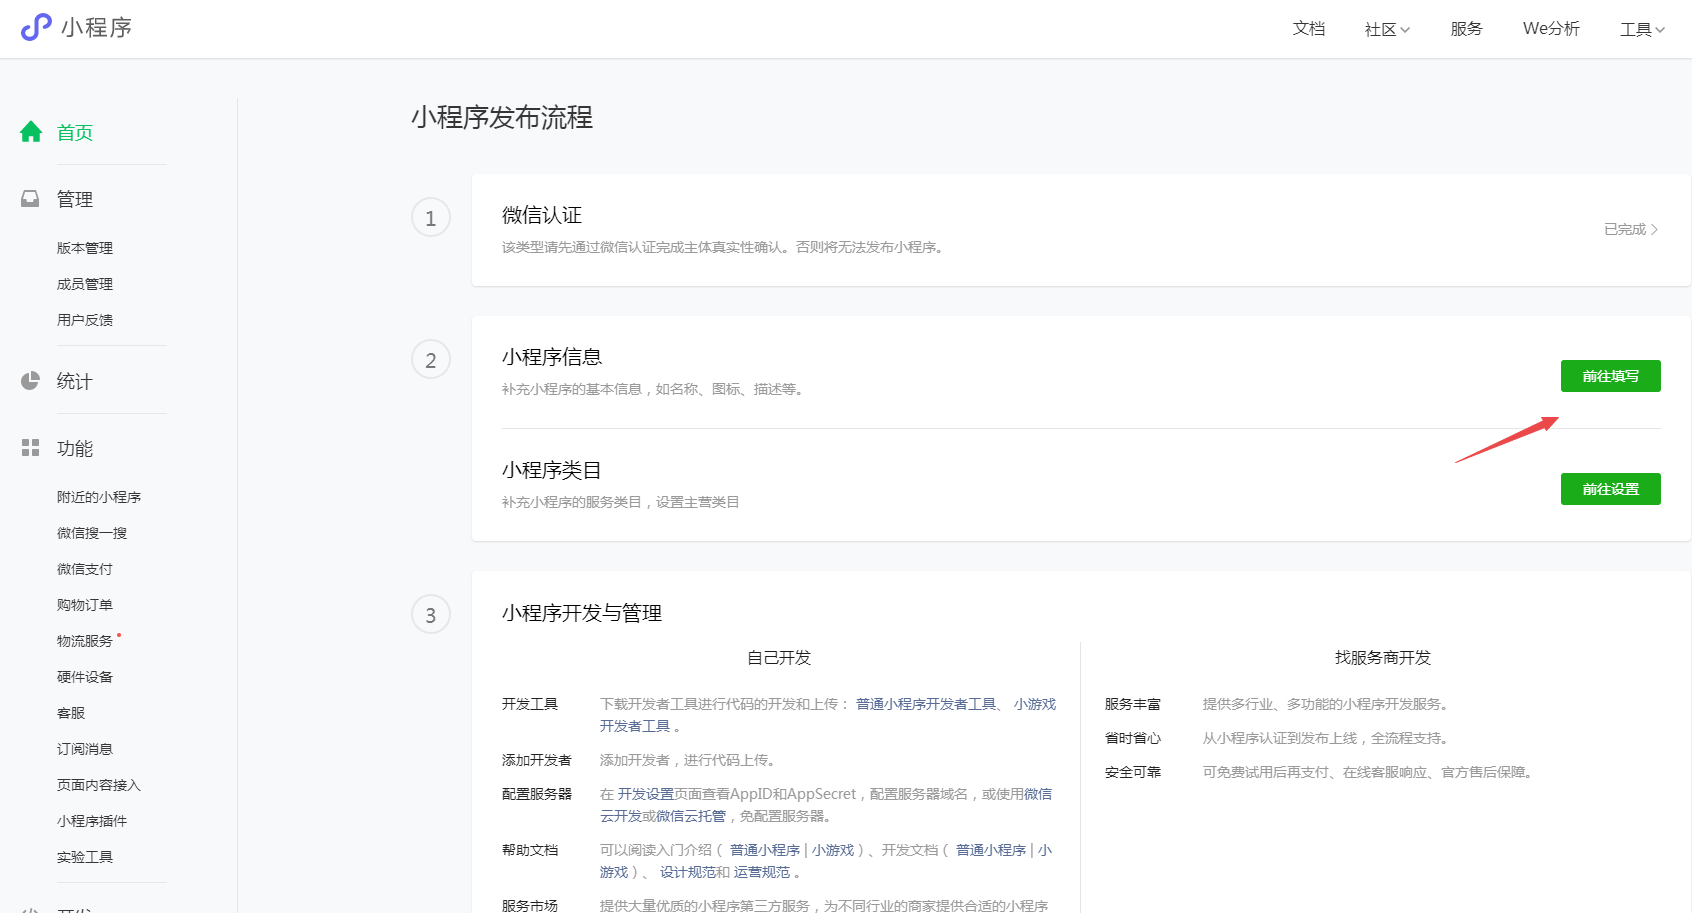Click the pie chart icon beside 统计

[x=31, y=381]
